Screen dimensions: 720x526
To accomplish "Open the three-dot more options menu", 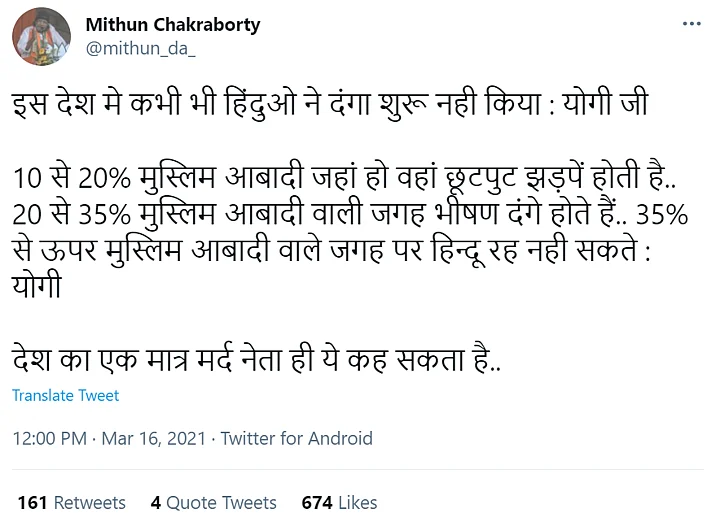I will click(690, 24).
